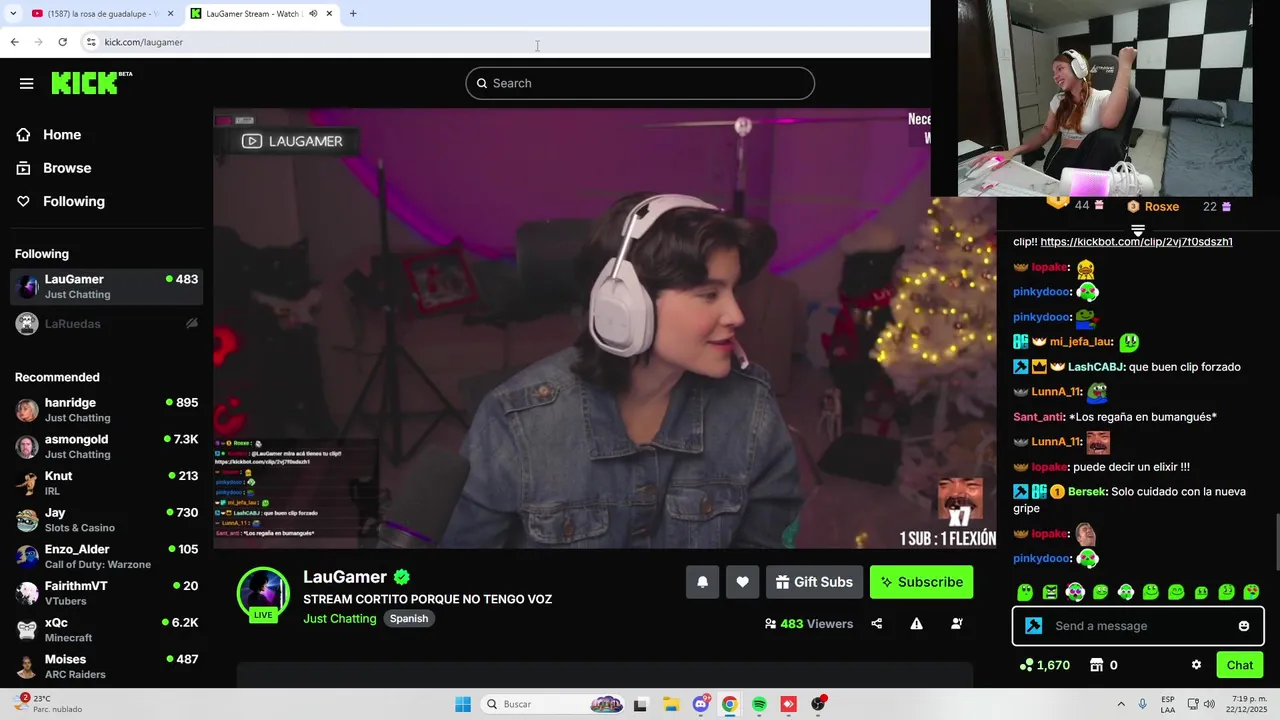This screenshot has width=1280, height=720.
Task: Toggle follow heart button
Action: click(742, 582)
